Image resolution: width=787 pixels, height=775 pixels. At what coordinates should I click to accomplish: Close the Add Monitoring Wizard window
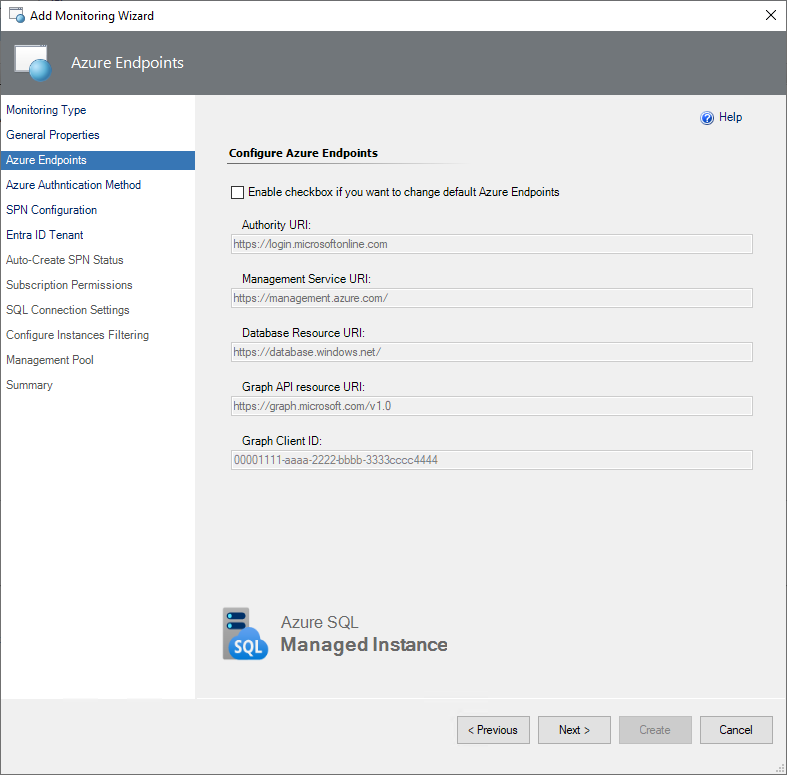[770, 15]
